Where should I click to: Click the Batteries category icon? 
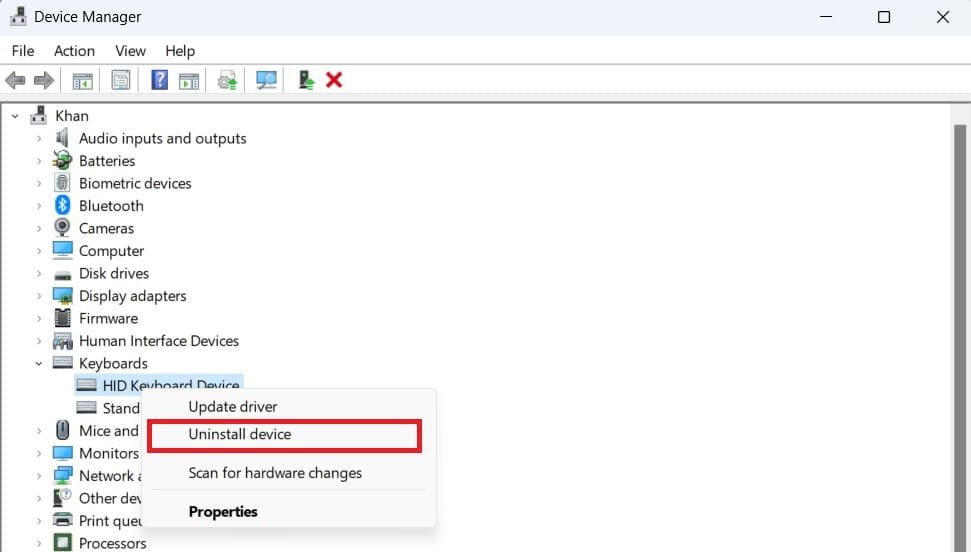click(62, 160)
